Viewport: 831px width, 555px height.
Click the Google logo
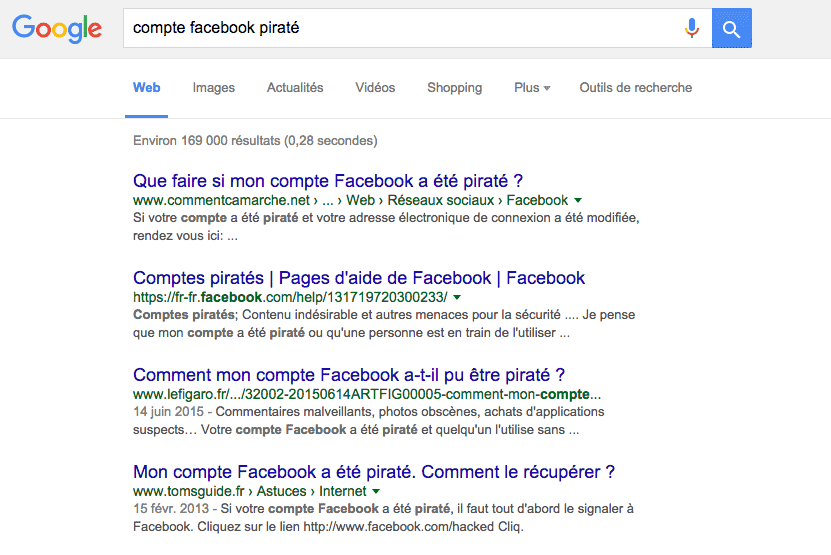click(57, 28)
